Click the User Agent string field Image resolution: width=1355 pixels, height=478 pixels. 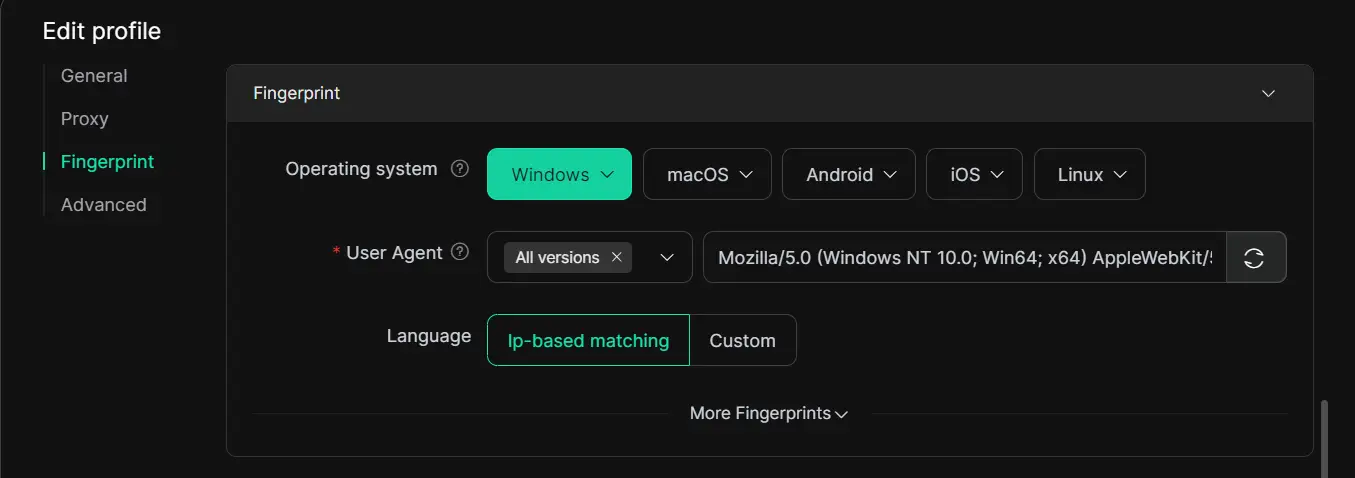click(964, 258)
